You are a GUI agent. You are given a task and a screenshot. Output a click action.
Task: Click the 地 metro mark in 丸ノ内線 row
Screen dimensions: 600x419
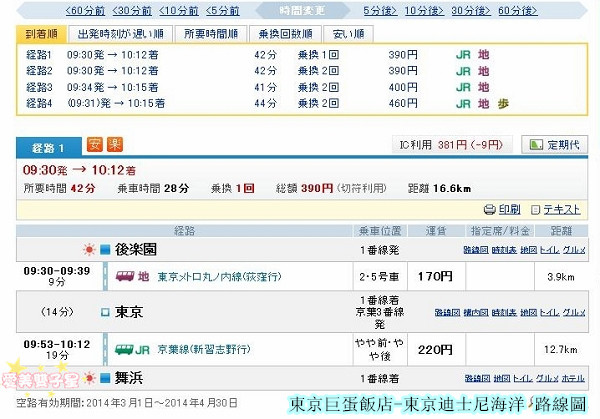tap(143, 276)
